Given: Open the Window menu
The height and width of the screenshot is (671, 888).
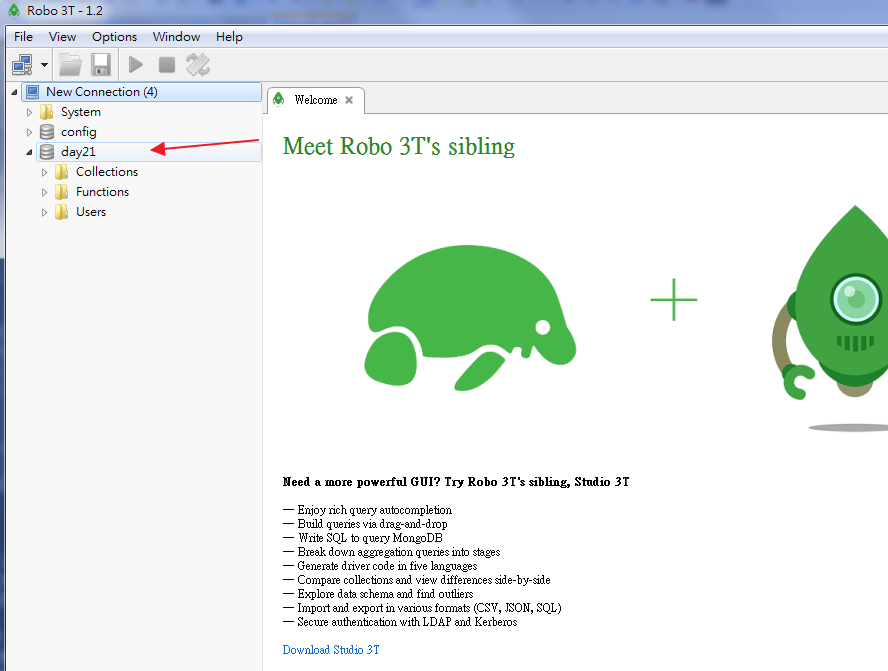Looking at the screenshot, I should point(176,37).
